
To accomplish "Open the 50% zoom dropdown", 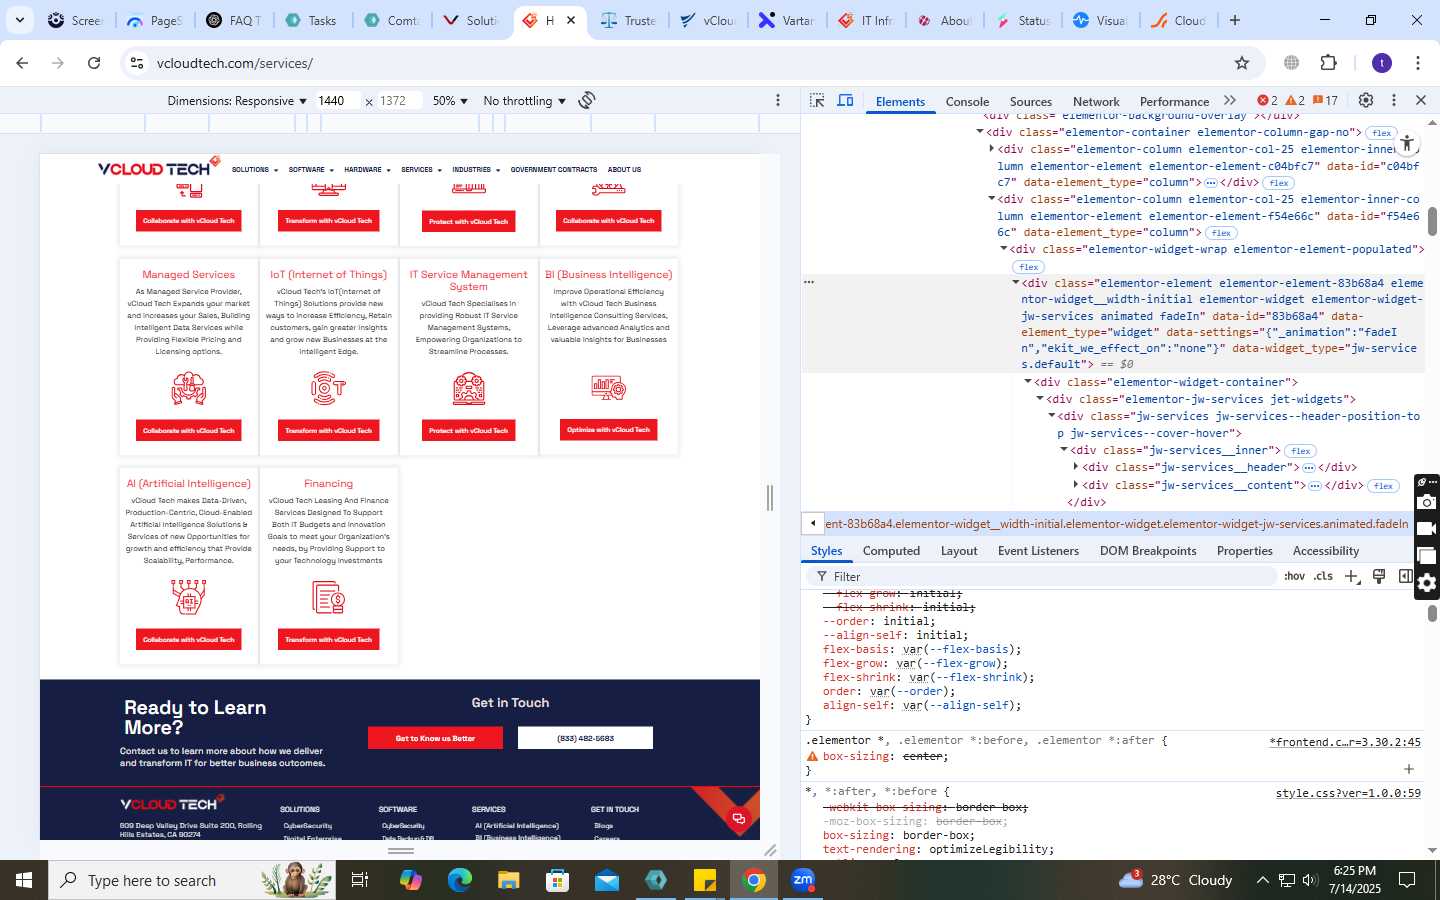I will [450, 101].
